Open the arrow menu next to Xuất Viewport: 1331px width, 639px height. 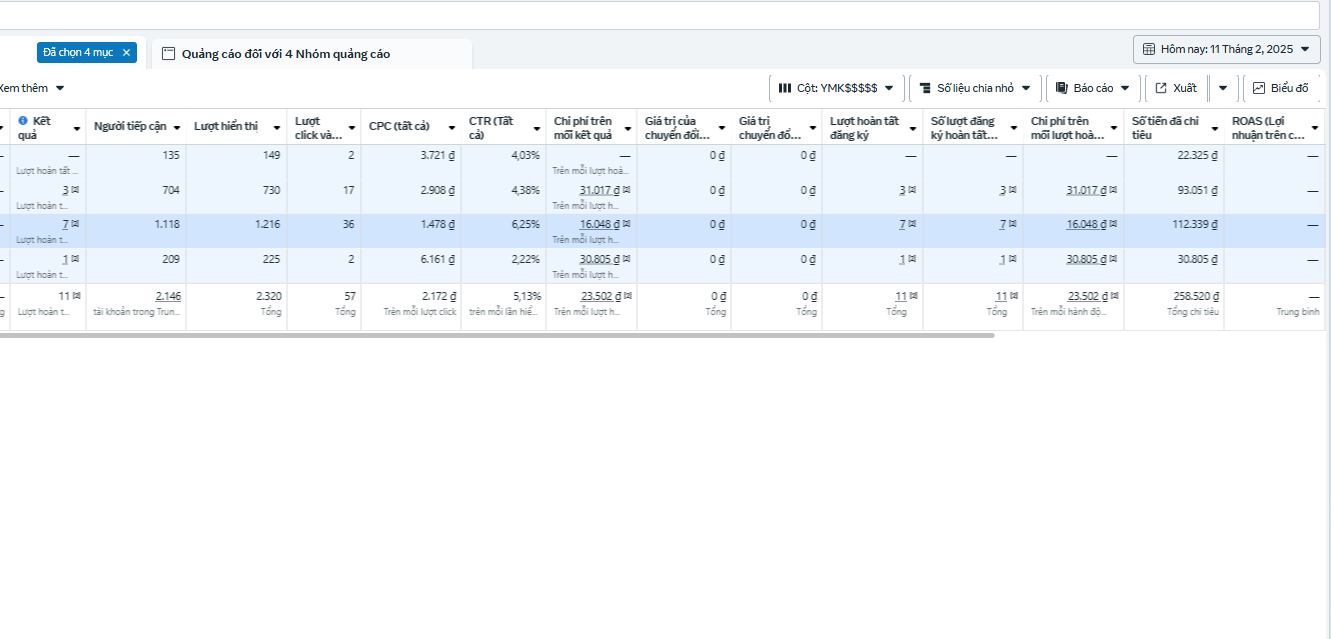1223,88
